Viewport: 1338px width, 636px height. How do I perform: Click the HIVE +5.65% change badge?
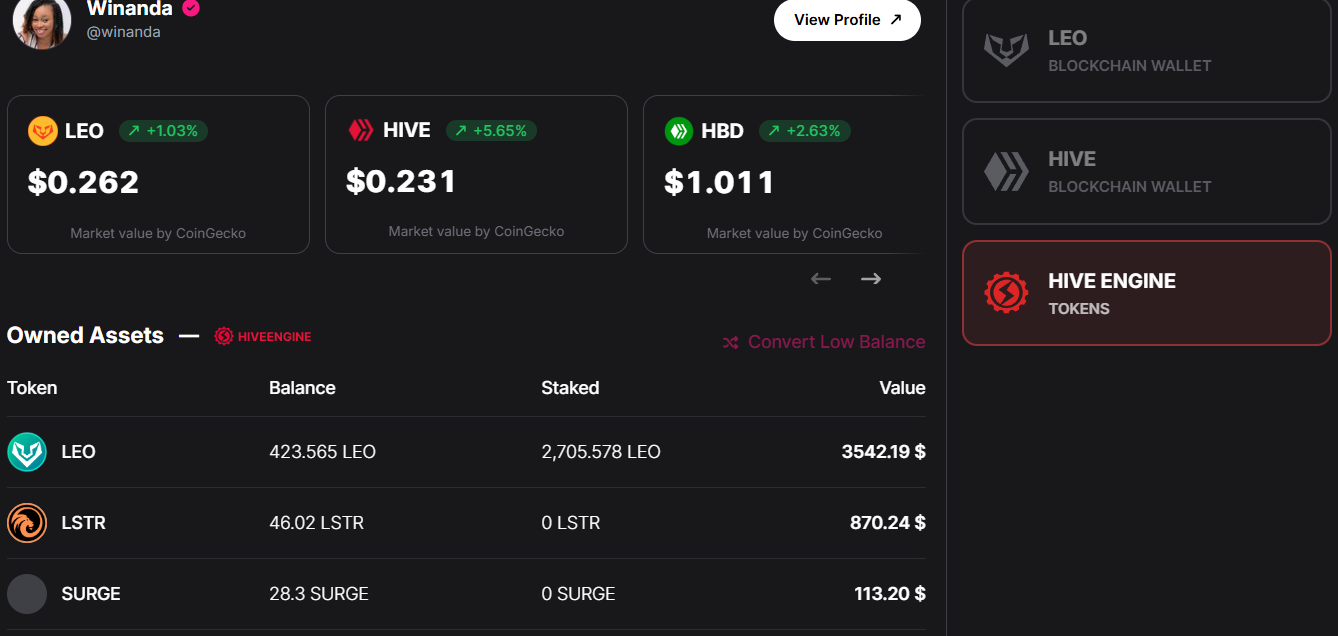coord(491,131)
